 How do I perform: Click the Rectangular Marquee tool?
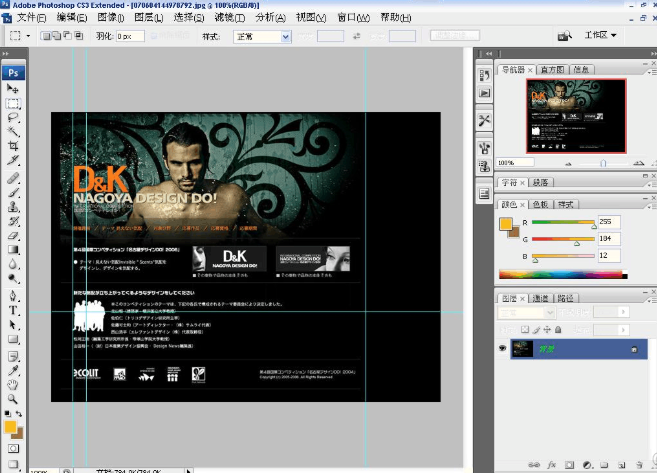(x=14, y=103)
